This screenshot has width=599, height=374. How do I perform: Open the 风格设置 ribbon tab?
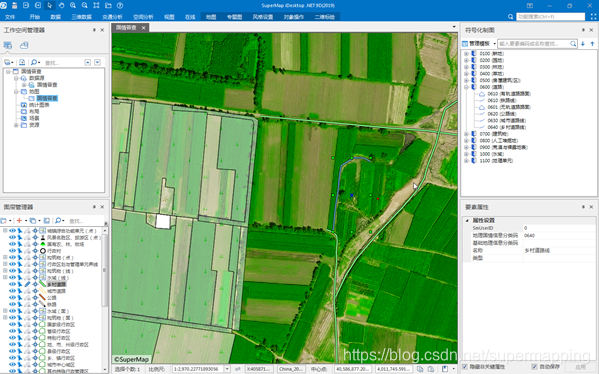click(x=263, y=17)
